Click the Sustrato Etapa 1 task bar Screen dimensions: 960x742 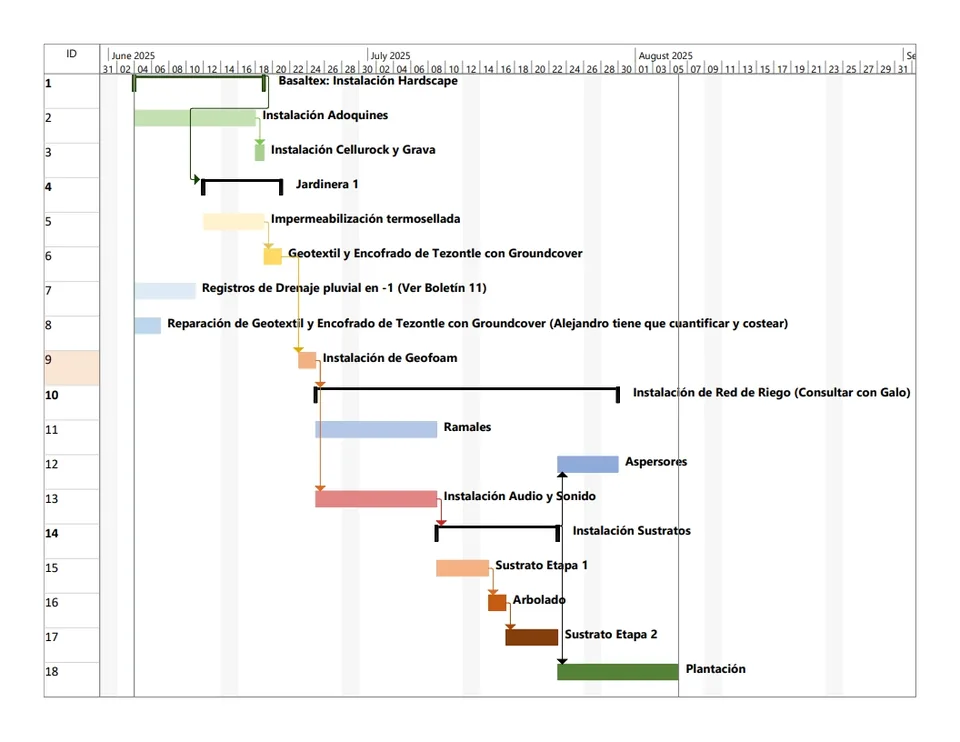coord(462,568)
